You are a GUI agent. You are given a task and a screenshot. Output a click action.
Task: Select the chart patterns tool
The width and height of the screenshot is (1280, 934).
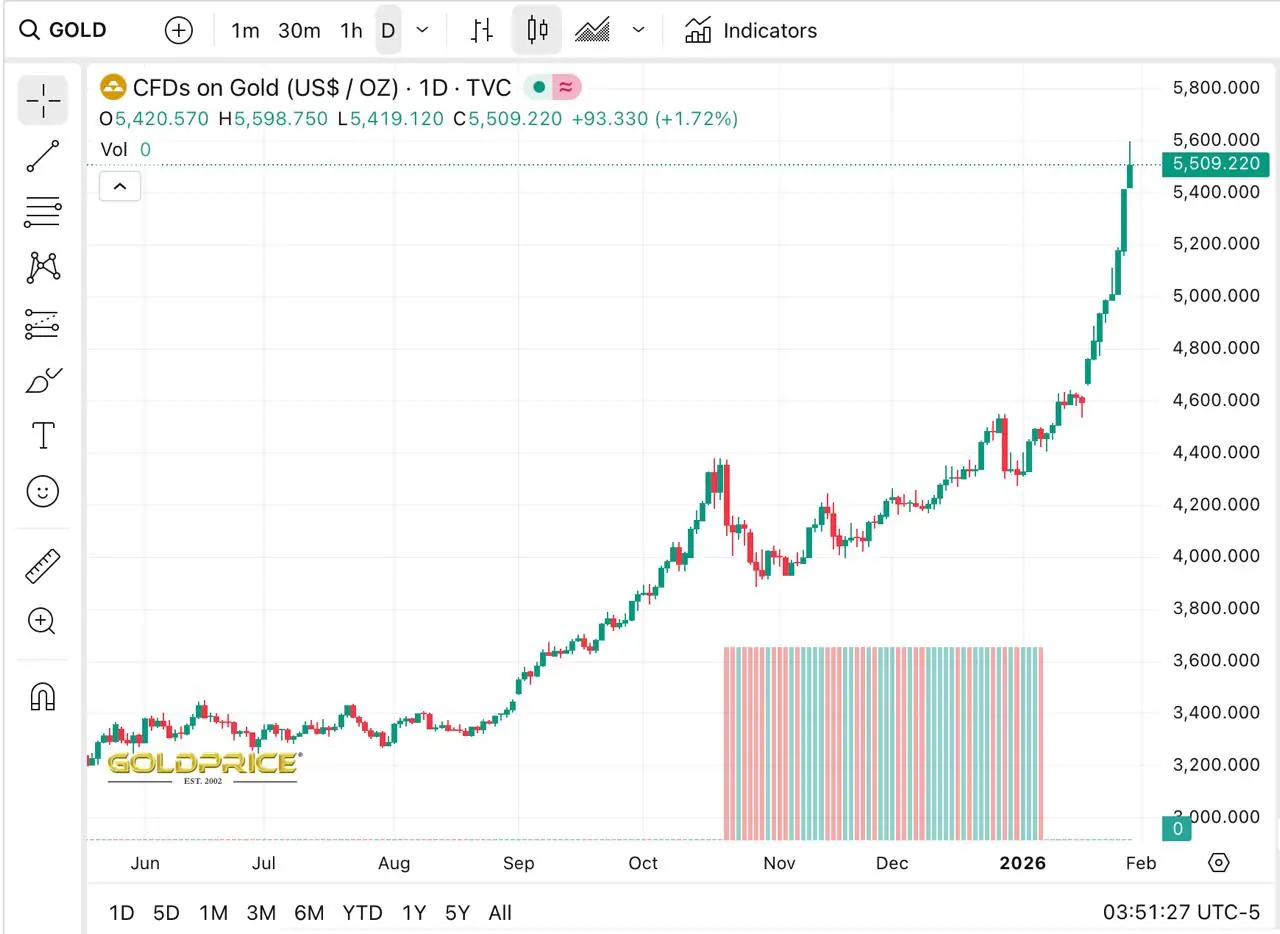[43, 267]
